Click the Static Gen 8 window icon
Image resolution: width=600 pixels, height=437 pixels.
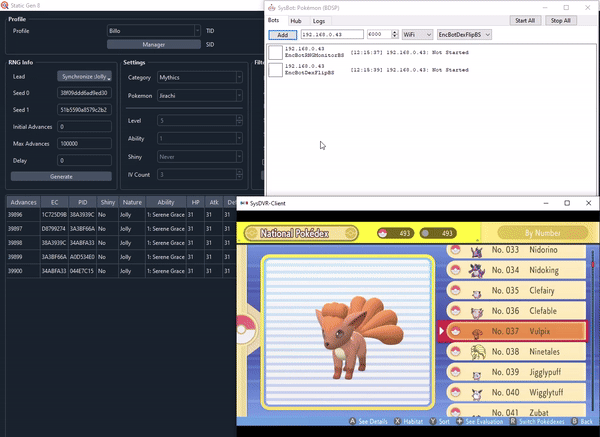point(4,5)
